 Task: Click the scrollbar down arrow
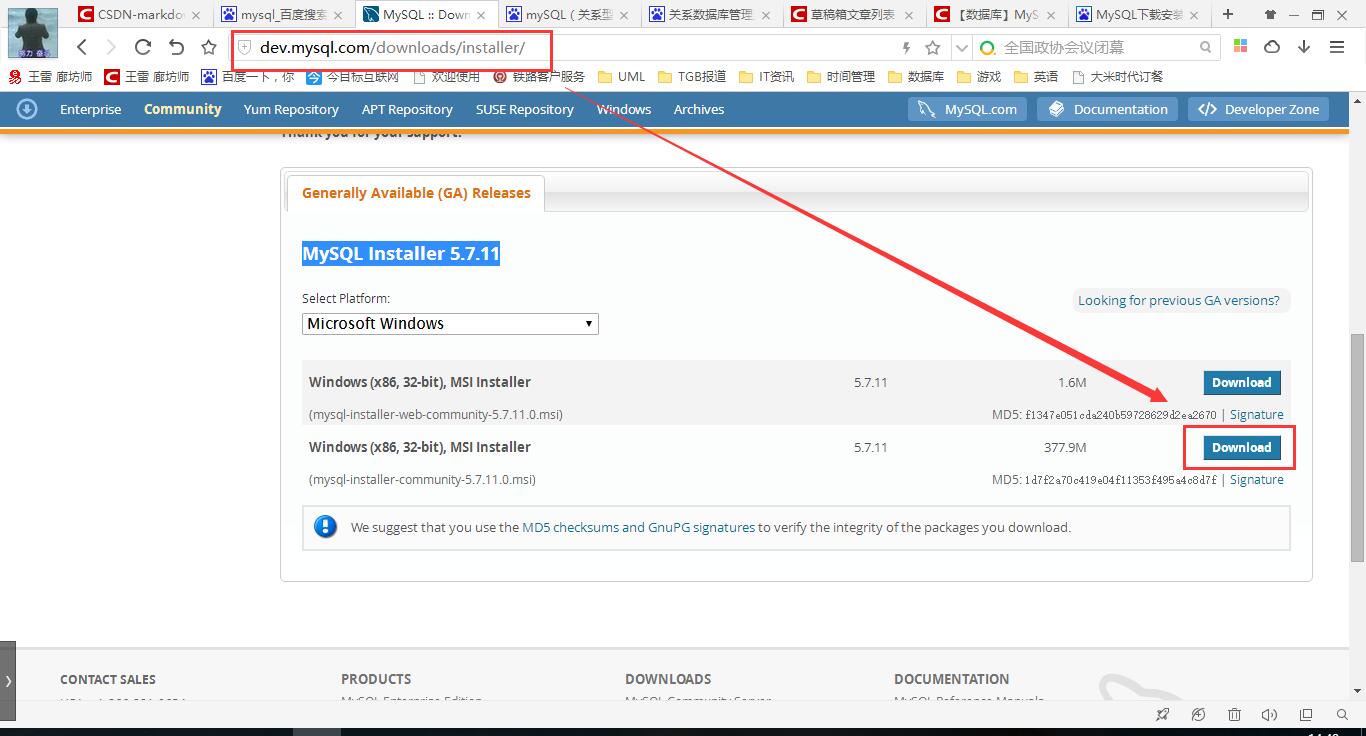[x=1357, y=691]
